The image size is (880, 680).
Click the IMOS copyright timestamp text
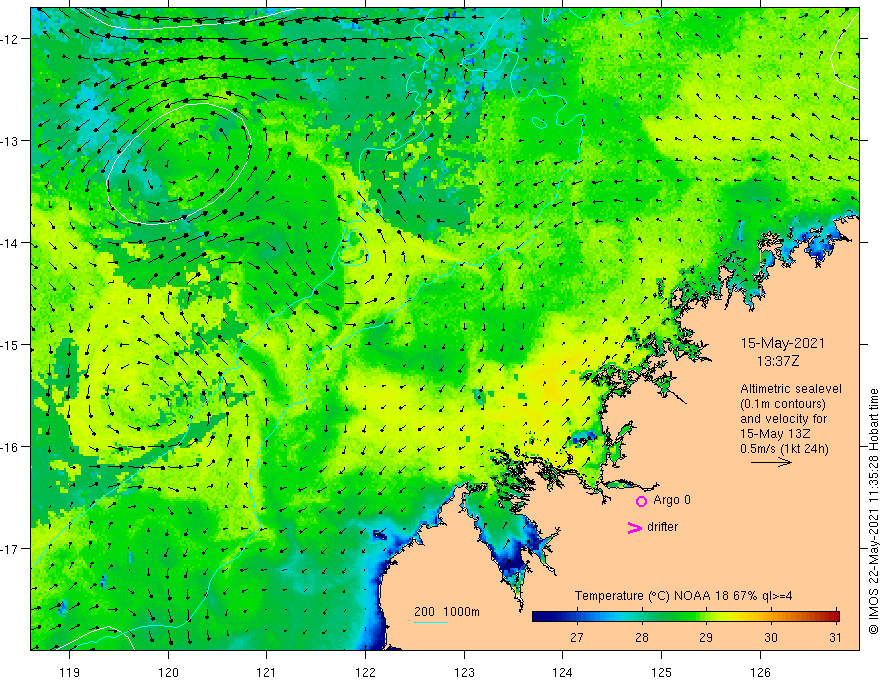[873, 511]
